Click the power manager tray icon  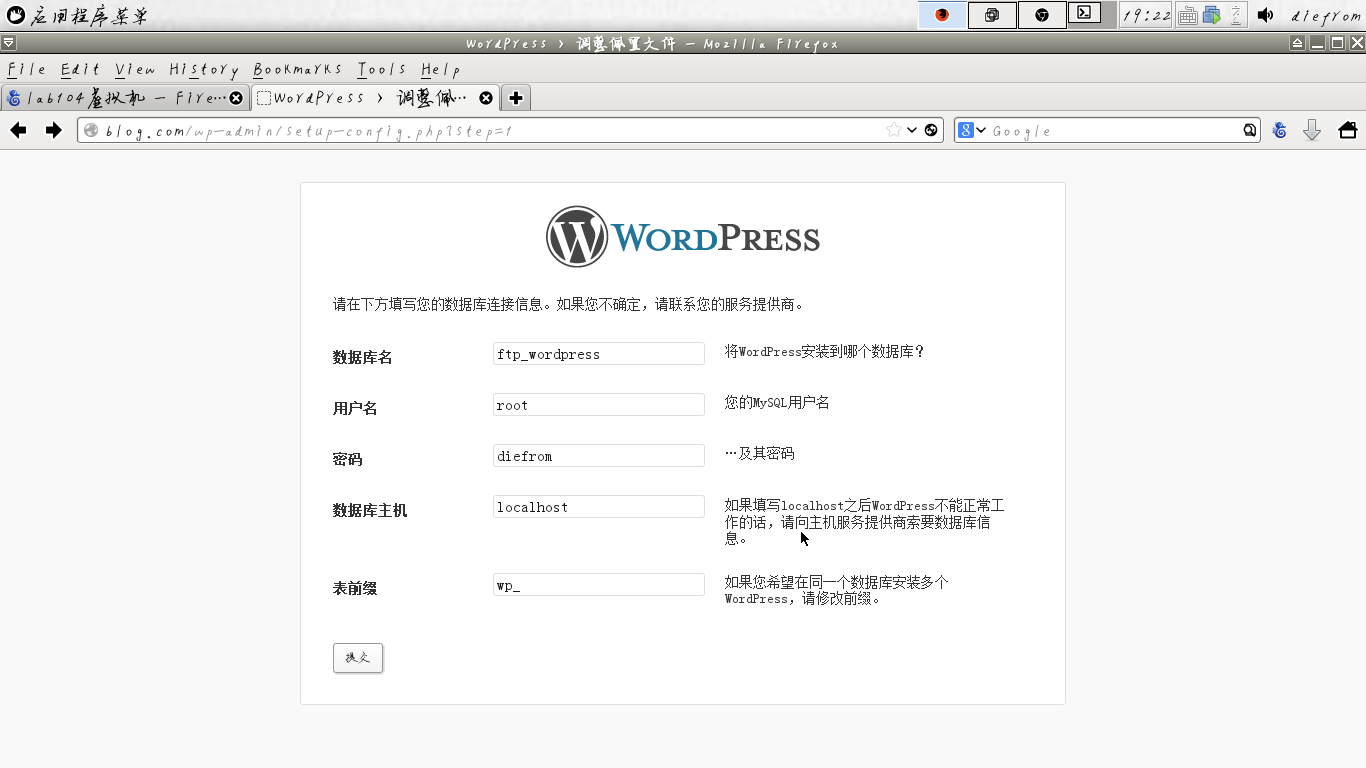click(1236, 15)
